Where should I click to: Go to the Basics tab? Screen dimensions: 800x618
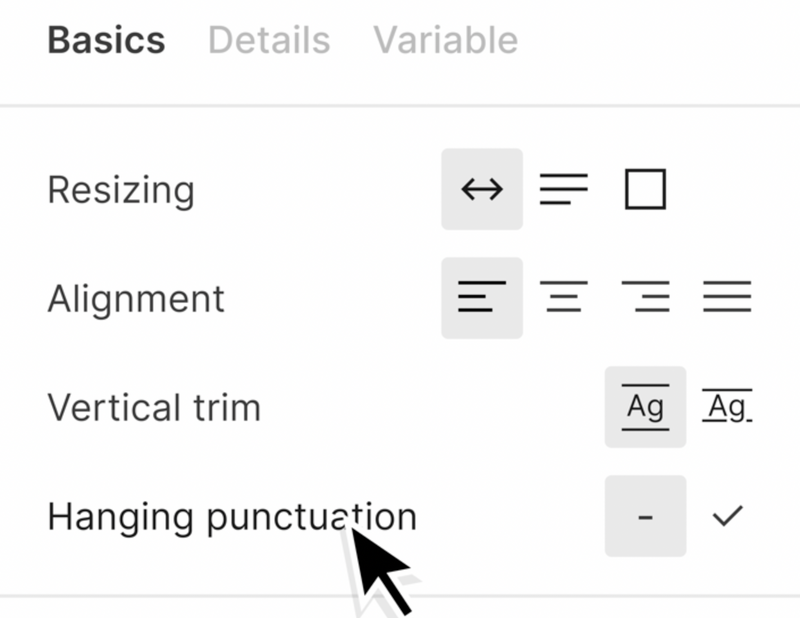pos(106,40)
